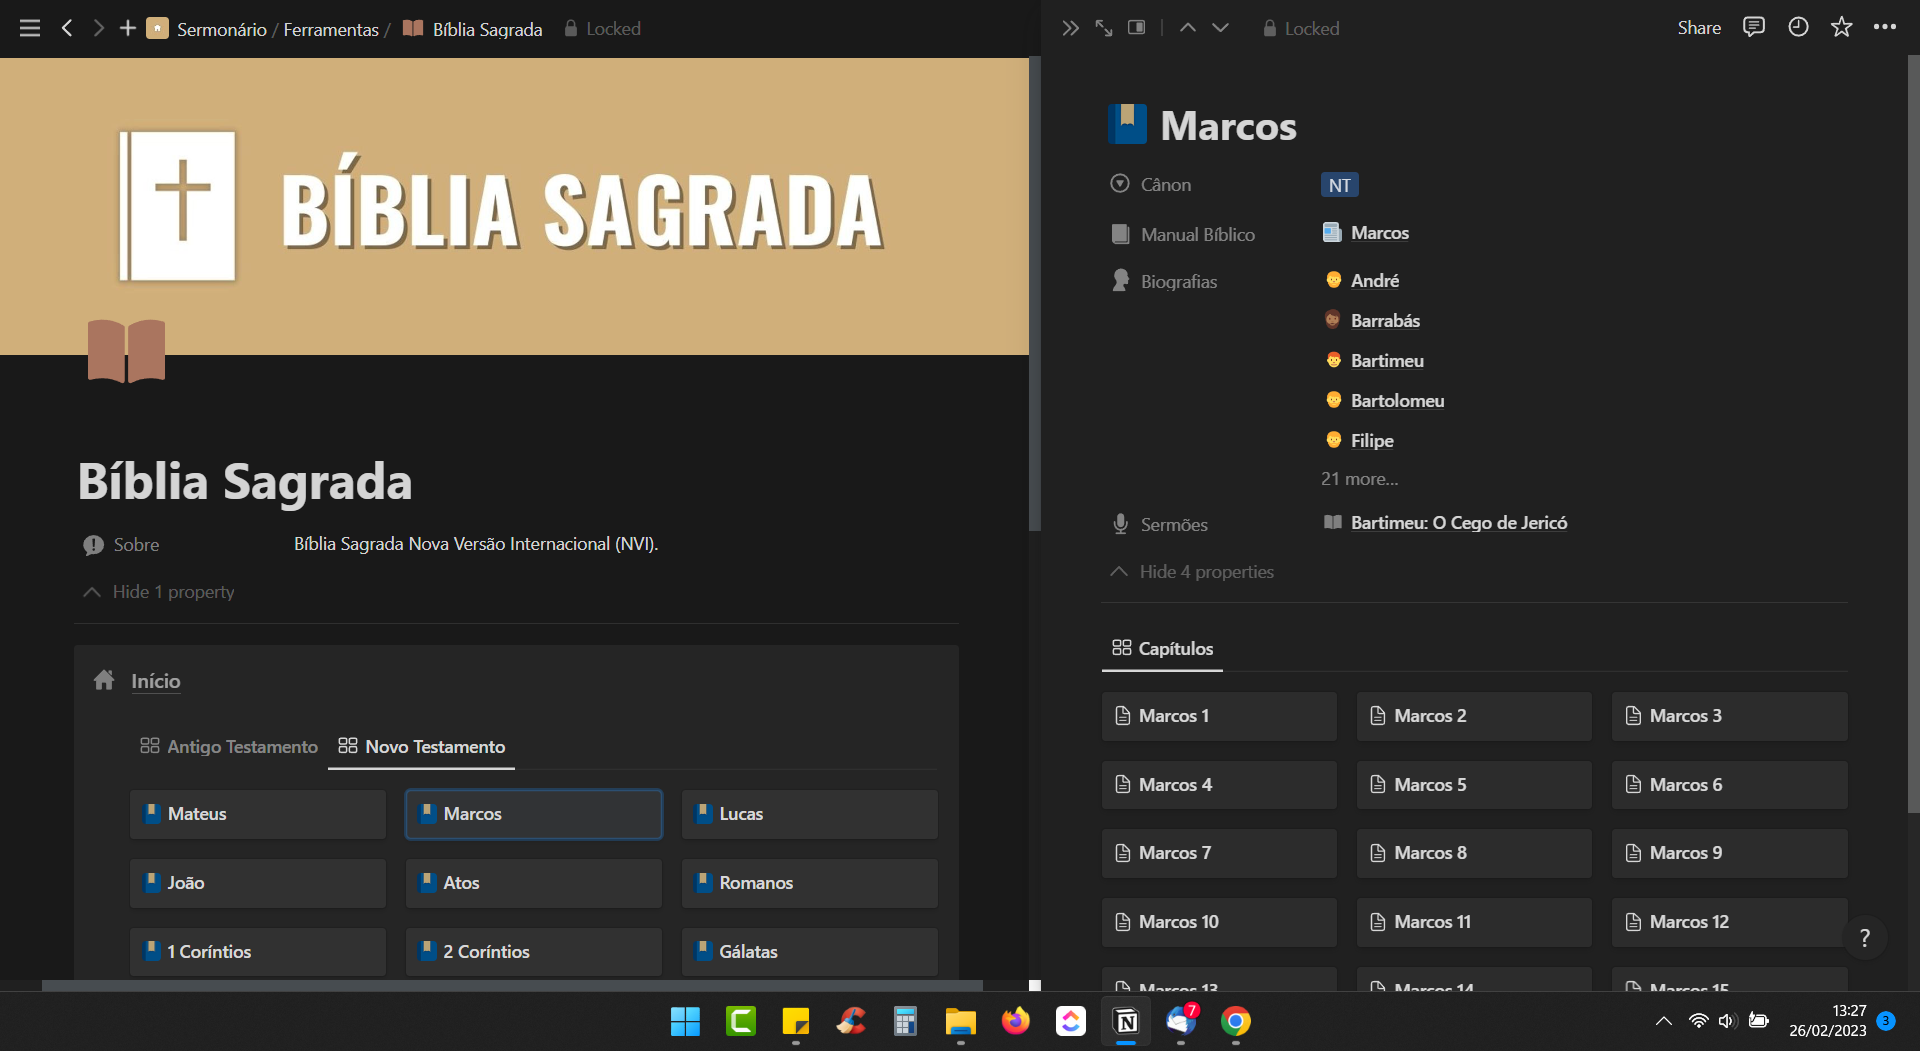Open the 2 Coríntios book card
The image size is (1920, 1051).
coord(534,952)
